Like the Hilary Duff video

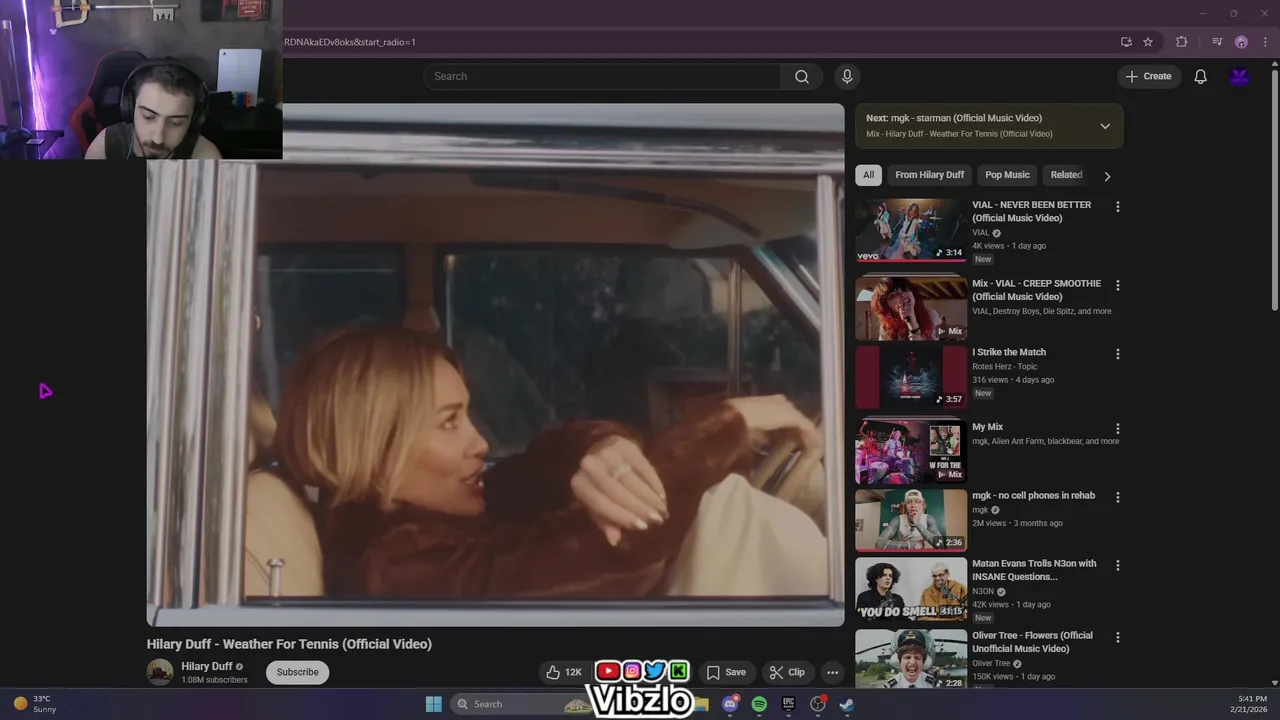(563, 672)
